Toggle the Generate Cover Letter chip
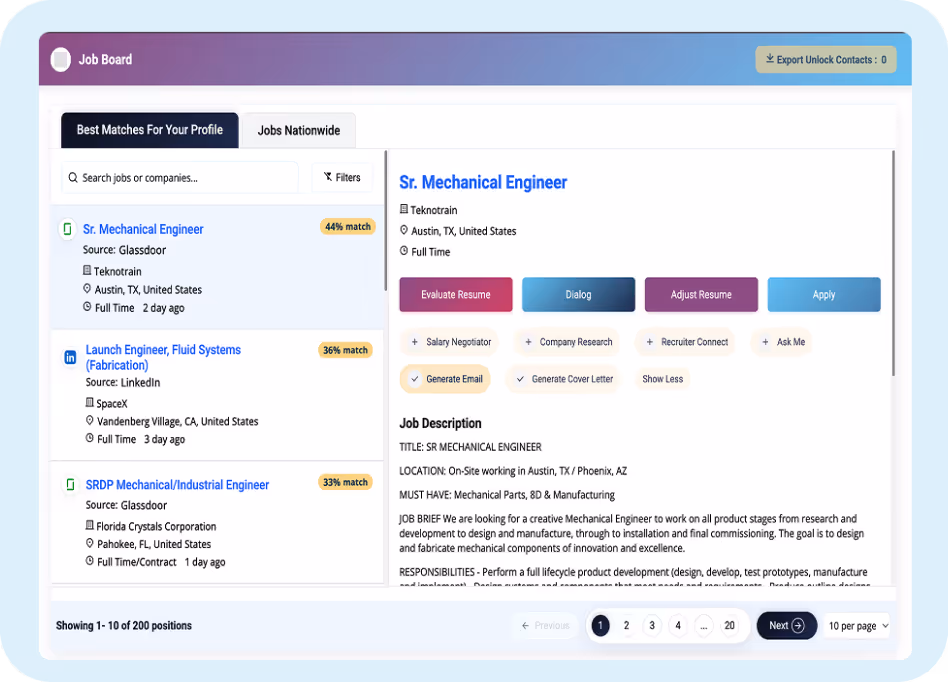The height and width of the screenshot is (682, 948). click(x=563, y=379)
